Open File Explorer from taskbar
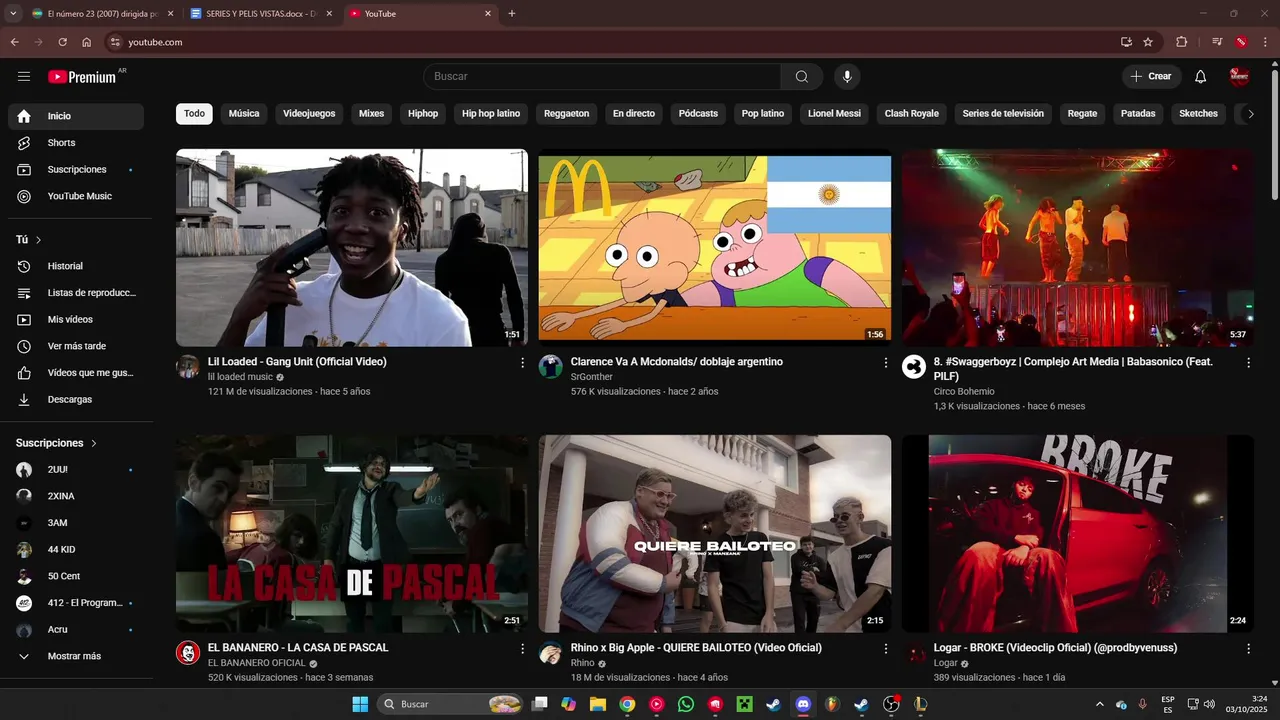 pyautogui.click(x=598, y=704)
